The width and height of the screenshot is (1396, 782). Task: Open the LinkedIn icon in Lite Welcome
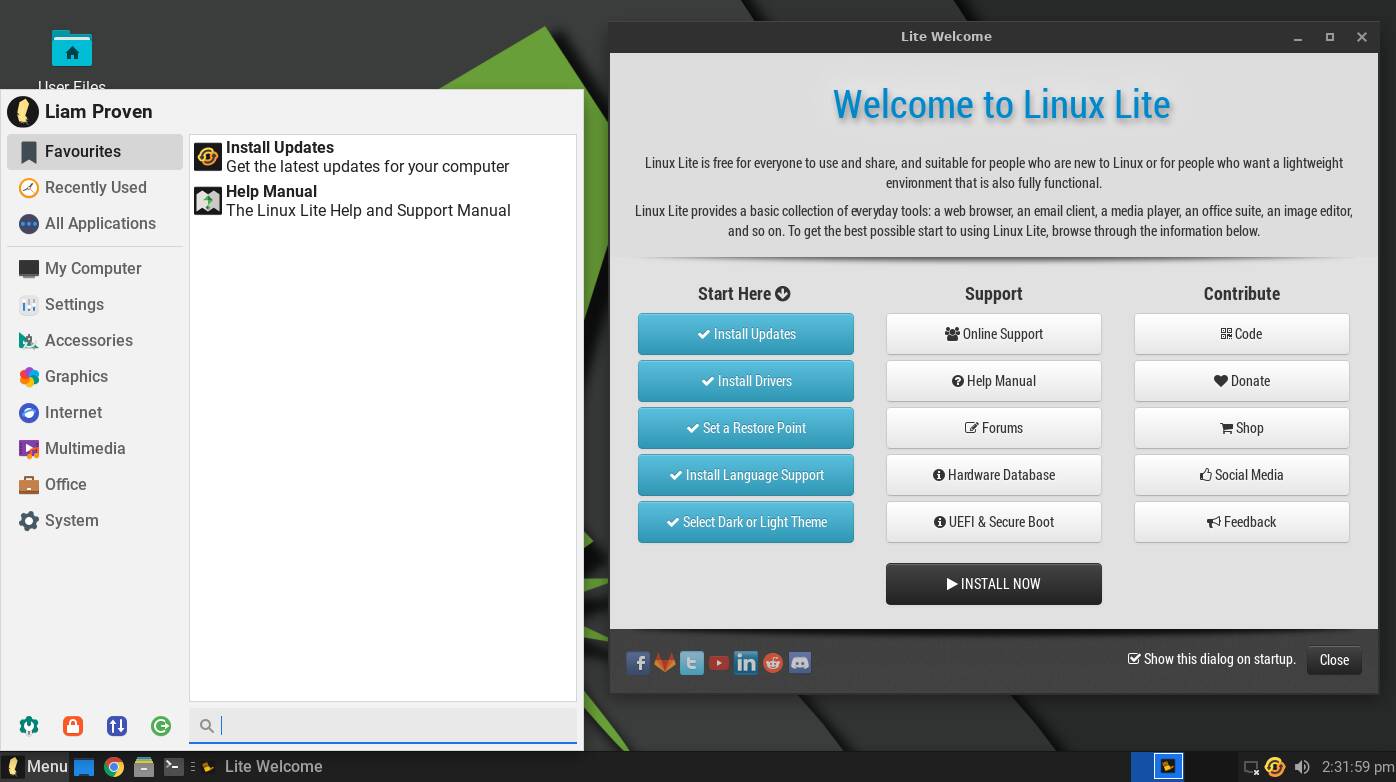[x=746, y=663]
